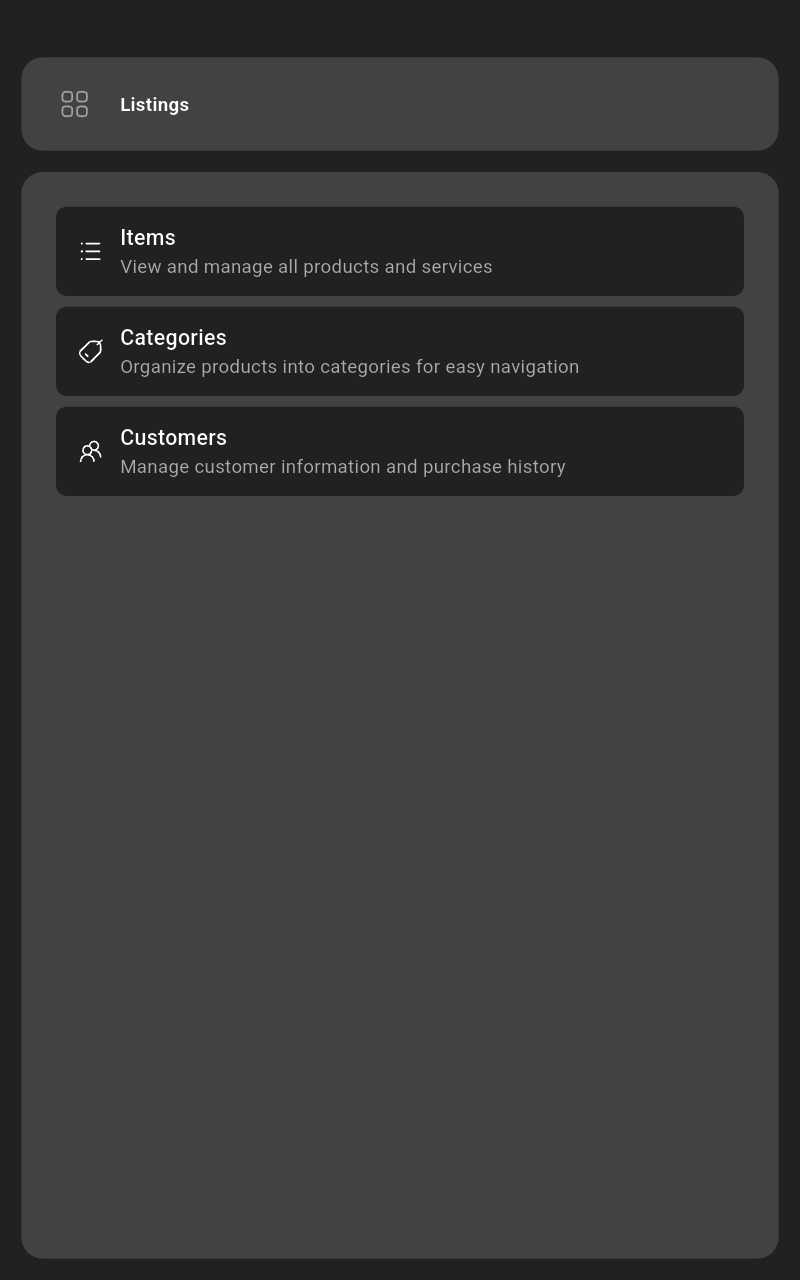Click the grid icon beside Listings
This screenshot has height=1280, width=800.
tap(74, 104)
